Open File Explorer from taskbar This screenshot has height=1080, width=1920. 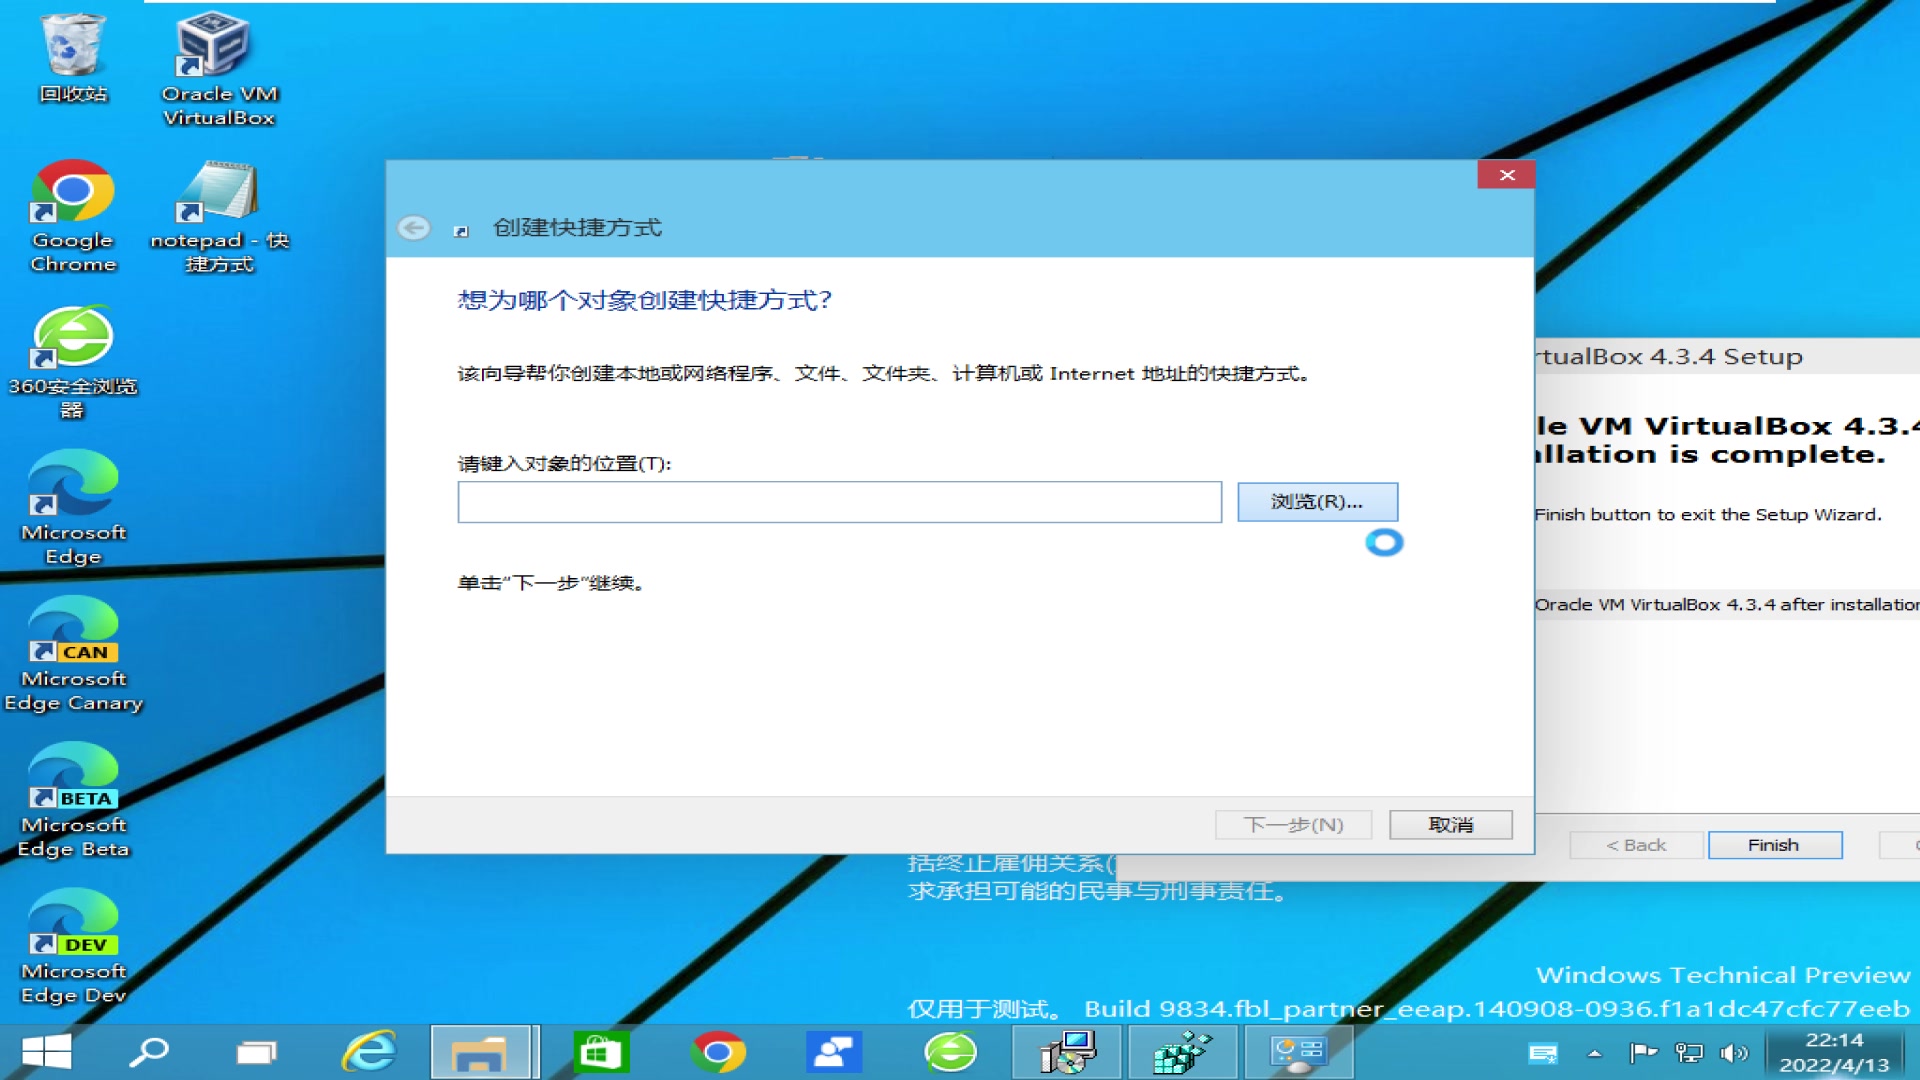[483, 1052]
